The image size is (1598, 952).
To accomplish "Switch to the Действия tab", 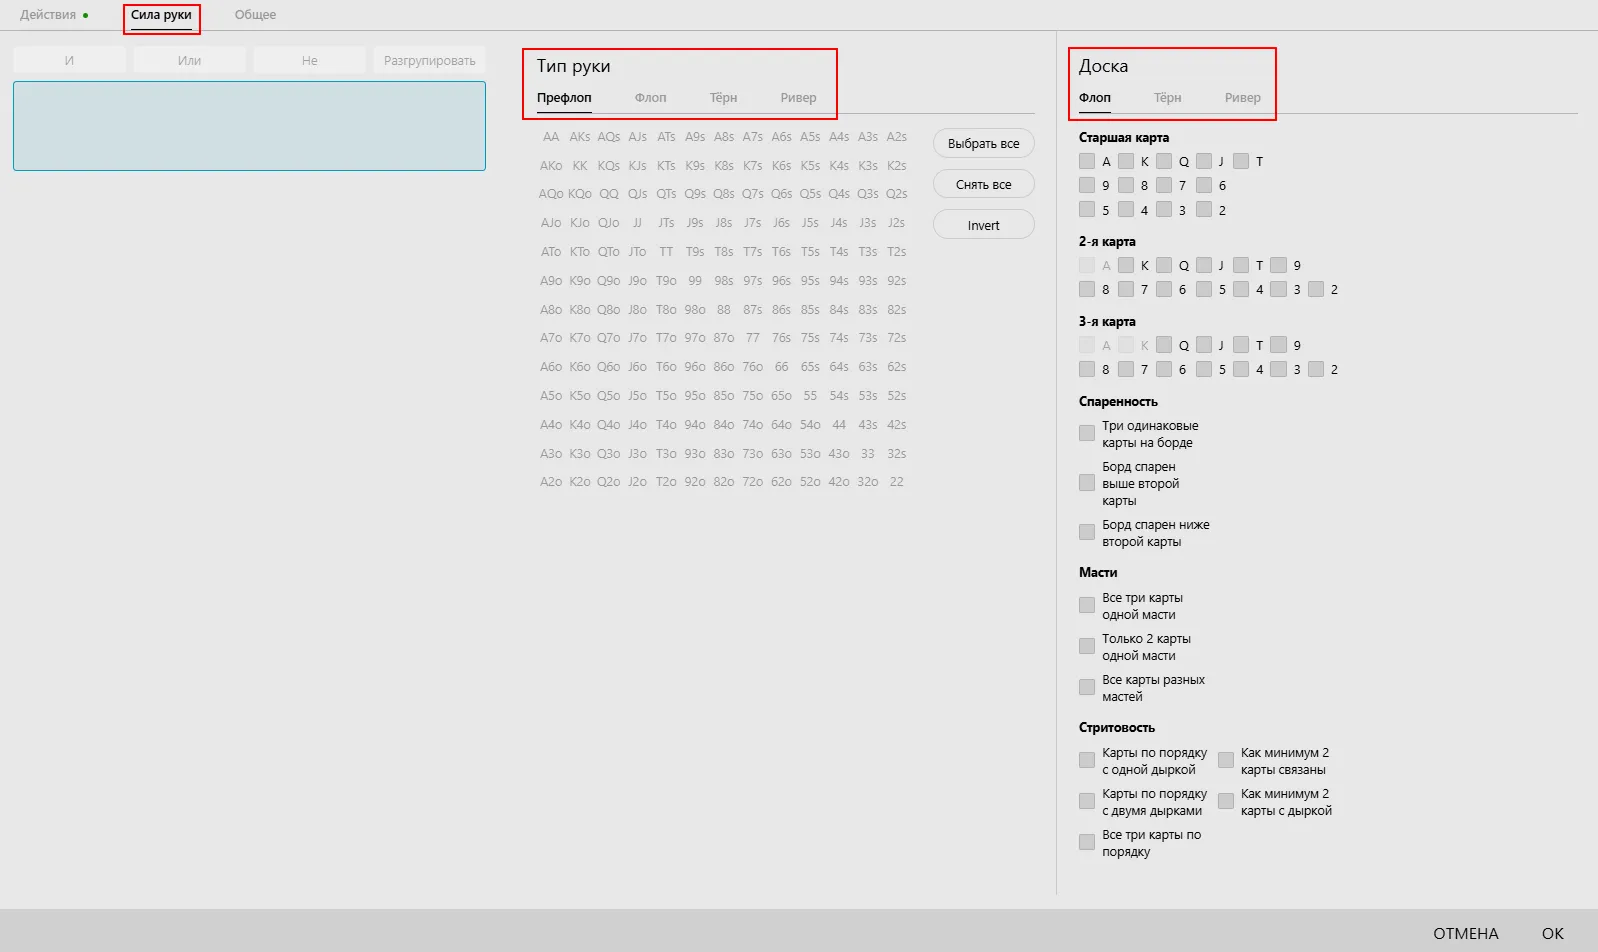I will point(48,15).
